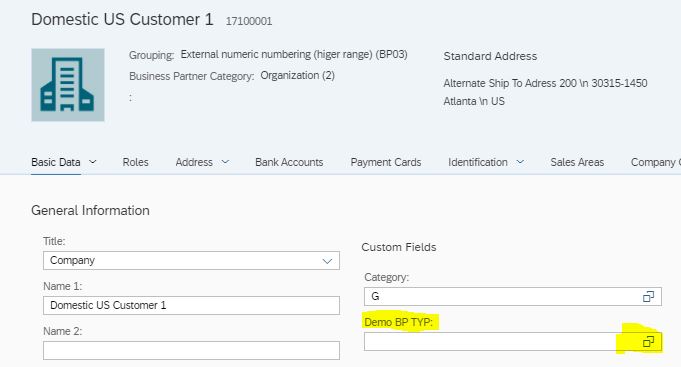
Task: Click the Domestic US Customer 1 page title
Action: [122, 20]
